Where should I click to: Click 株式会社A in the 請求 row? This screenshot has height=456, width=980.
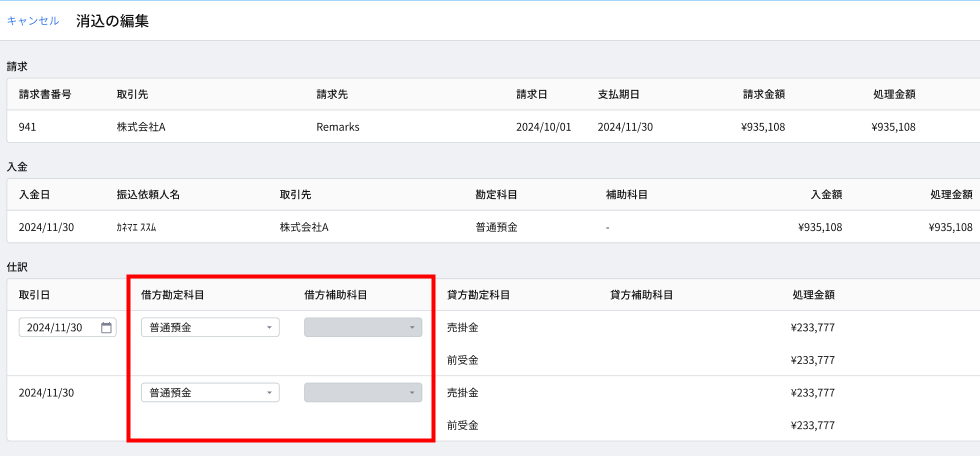point(141,127)
